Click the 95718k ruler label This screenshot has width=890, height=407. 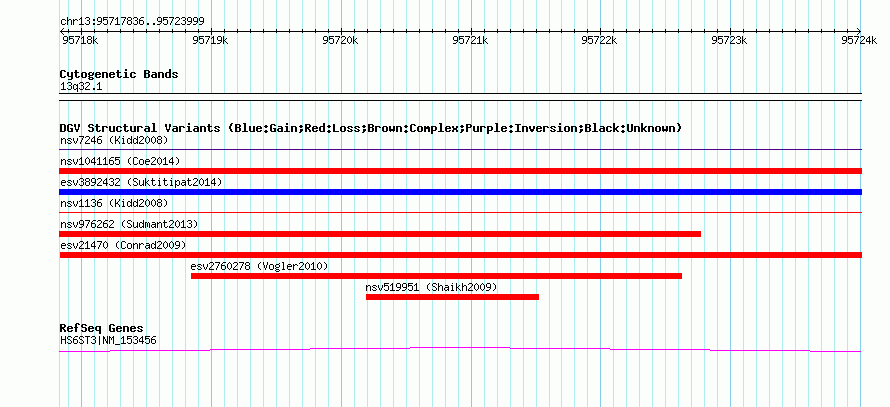(x=80, y=40)
